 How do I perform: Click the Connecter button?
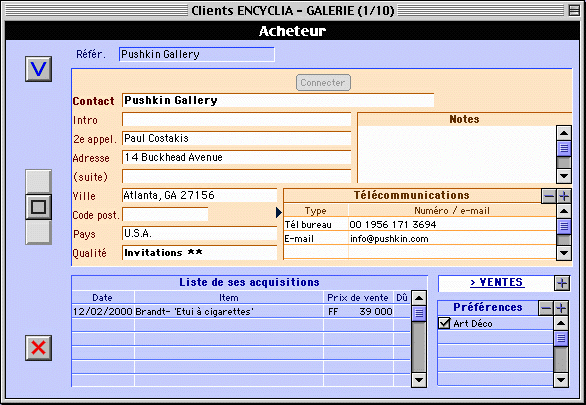[323, 83]
